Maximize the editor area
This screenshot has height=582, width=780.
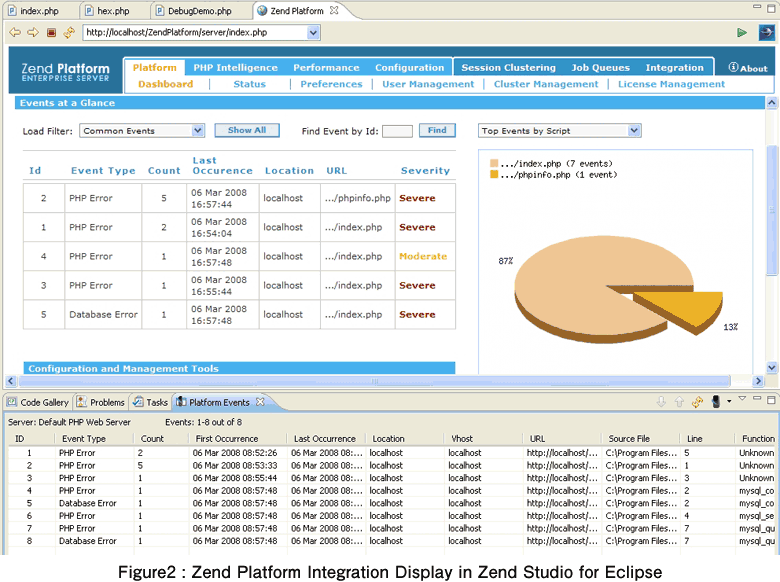pyautogui.click(x=771, y=7)
